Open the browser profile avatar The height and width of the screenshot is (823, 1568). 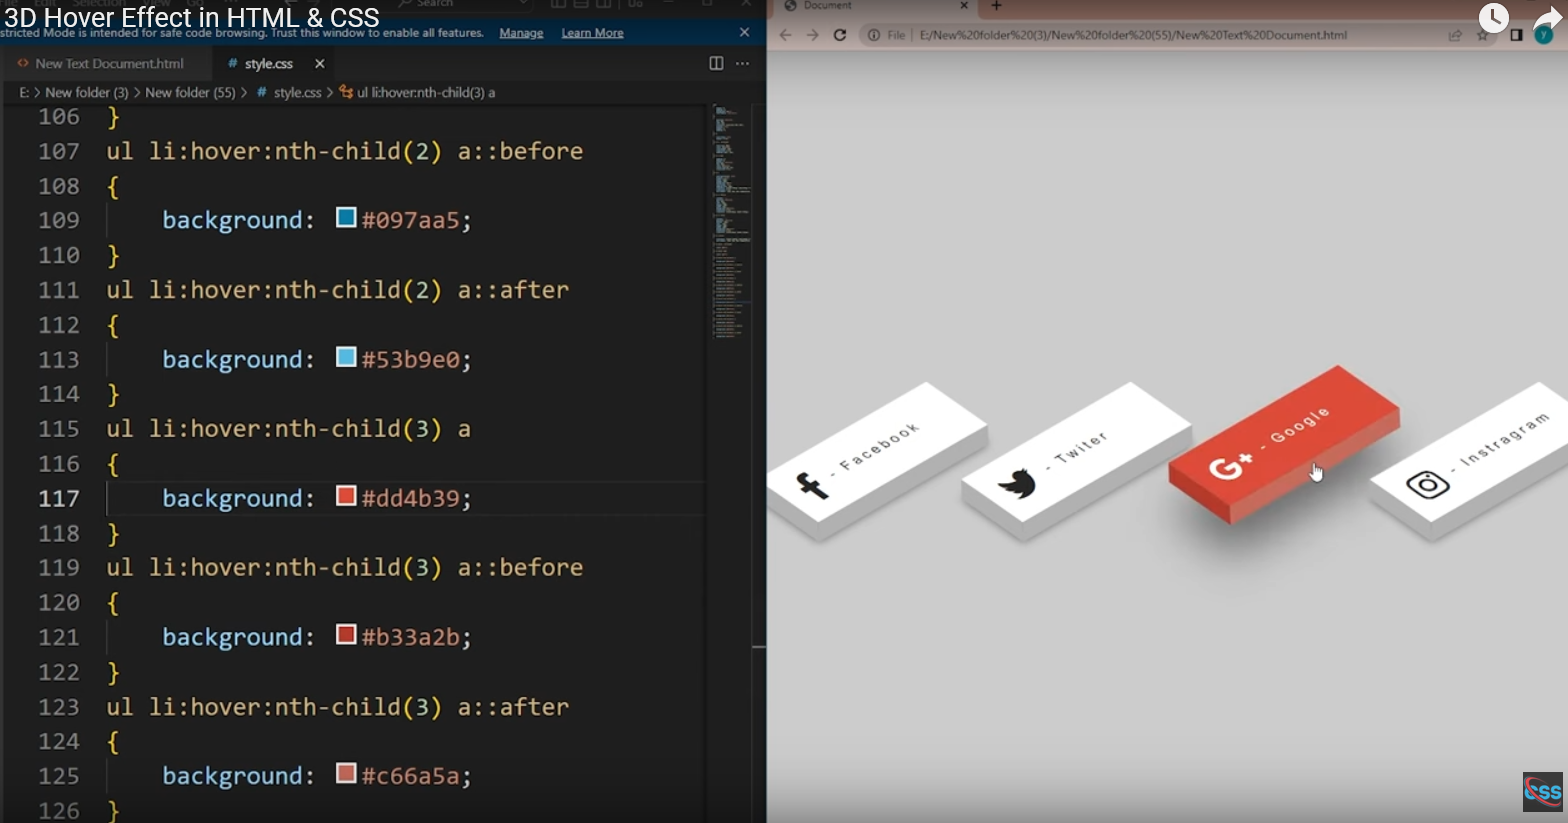[1544, 35]
